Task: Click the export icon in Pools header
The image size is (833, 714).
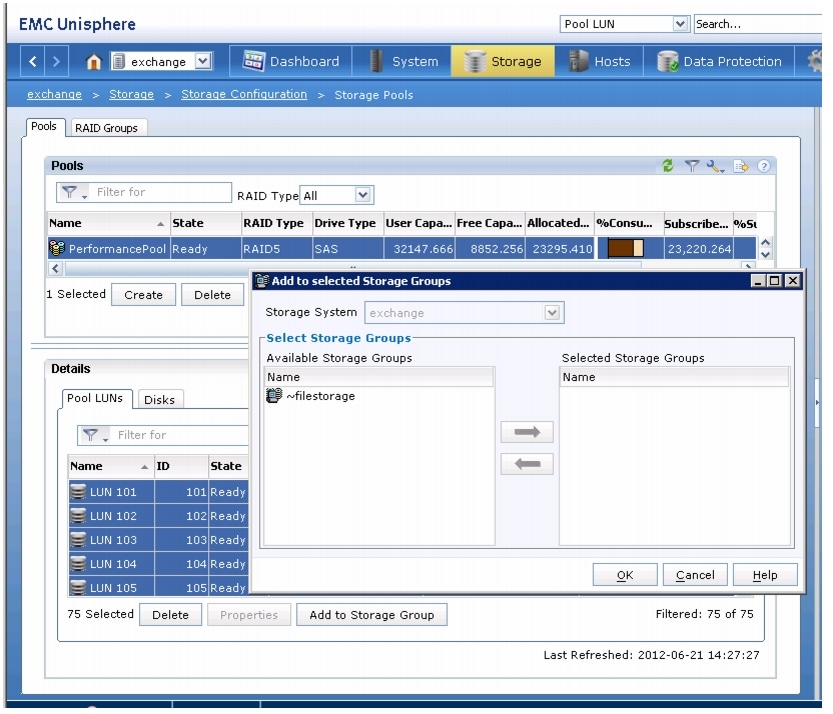Action: pos(741,166)
